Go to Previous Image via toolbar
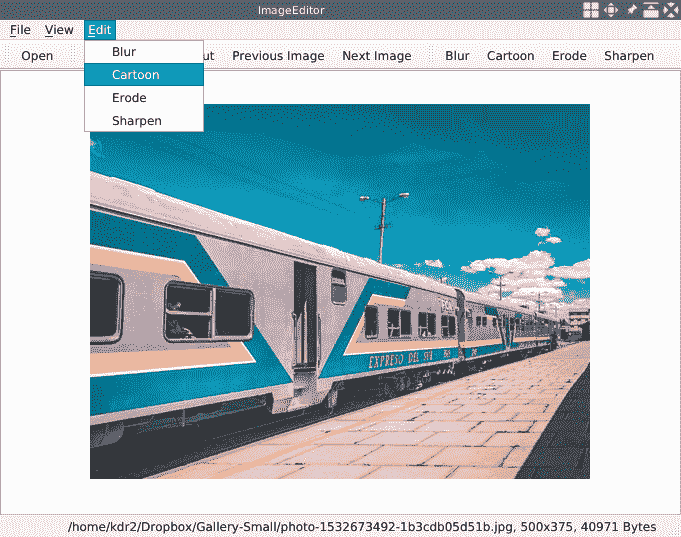Viewport: 681px width, 537px height. pos(278,56)
